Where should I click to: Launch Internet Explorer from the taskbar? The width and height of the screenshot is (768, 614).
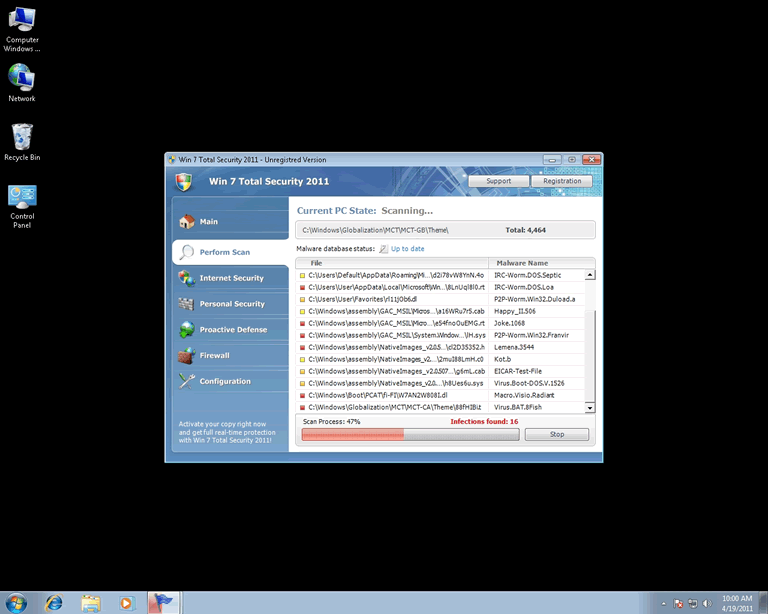coord(54,602)
